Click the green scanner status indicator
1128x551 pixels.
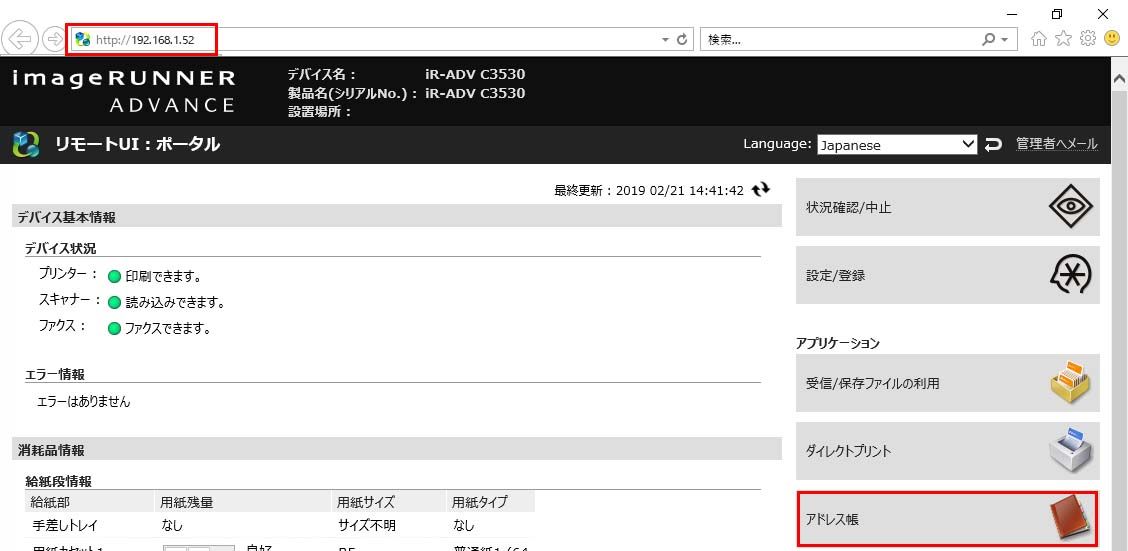coord(114,303)
